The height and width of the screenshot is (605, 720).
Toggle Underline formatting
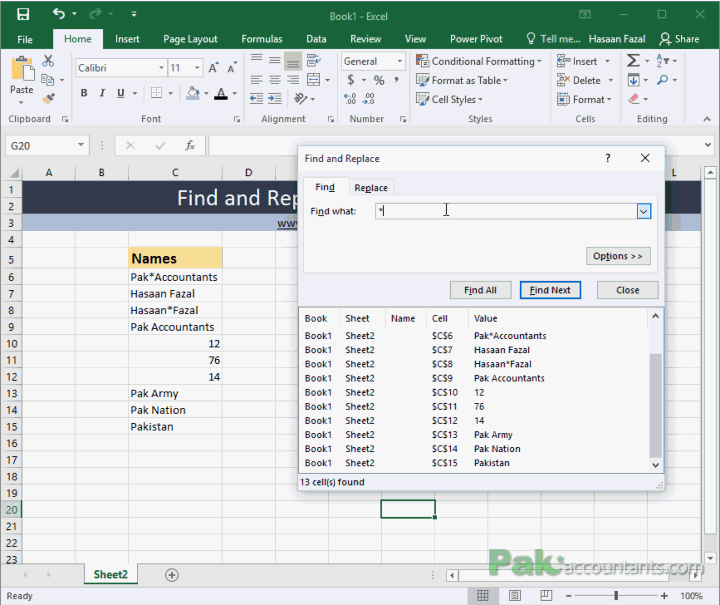121,93
